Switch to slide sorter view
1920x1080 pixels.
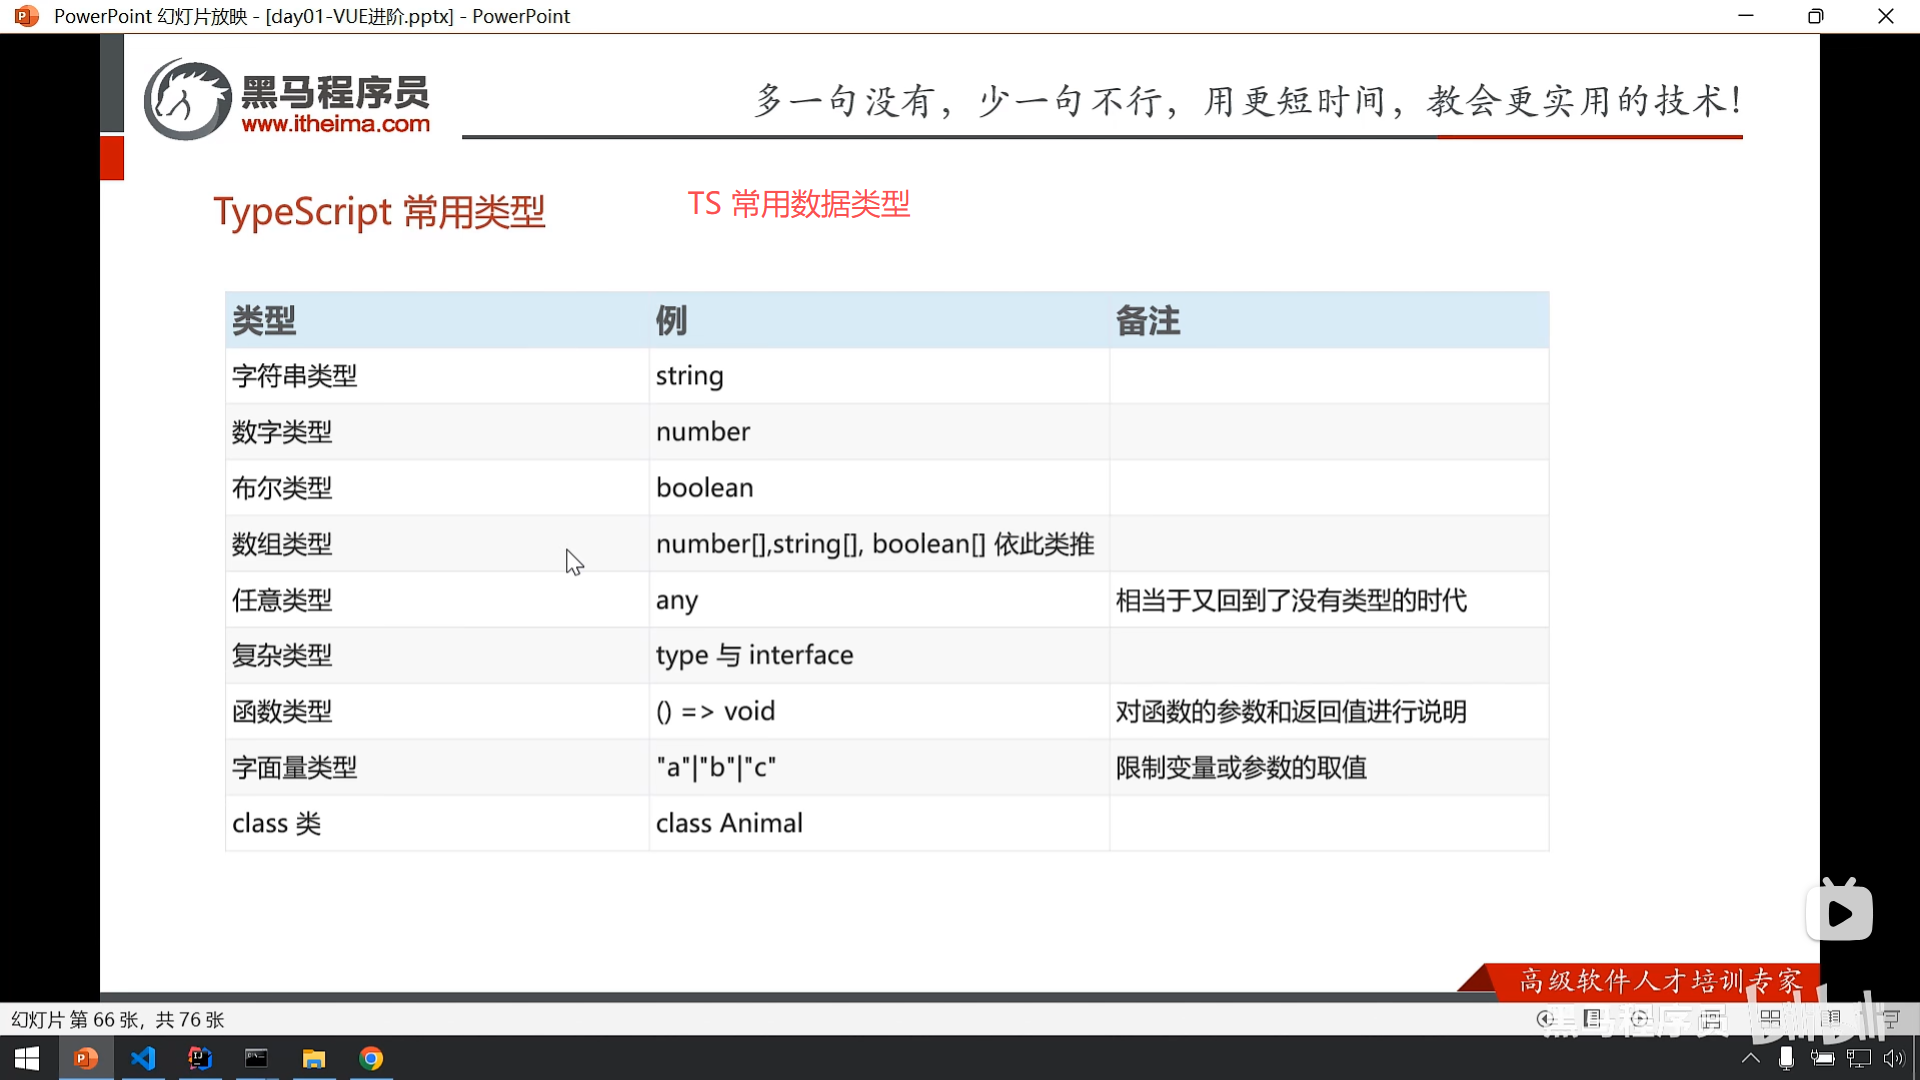click(1770, 1019)
